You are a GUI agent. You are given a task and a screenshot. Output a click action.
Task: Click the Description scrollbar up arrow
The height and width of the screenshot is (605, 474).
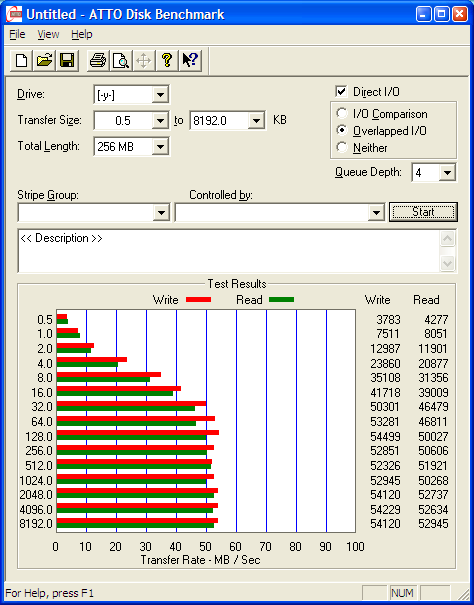pyautogui.click(x=447, y=239)
